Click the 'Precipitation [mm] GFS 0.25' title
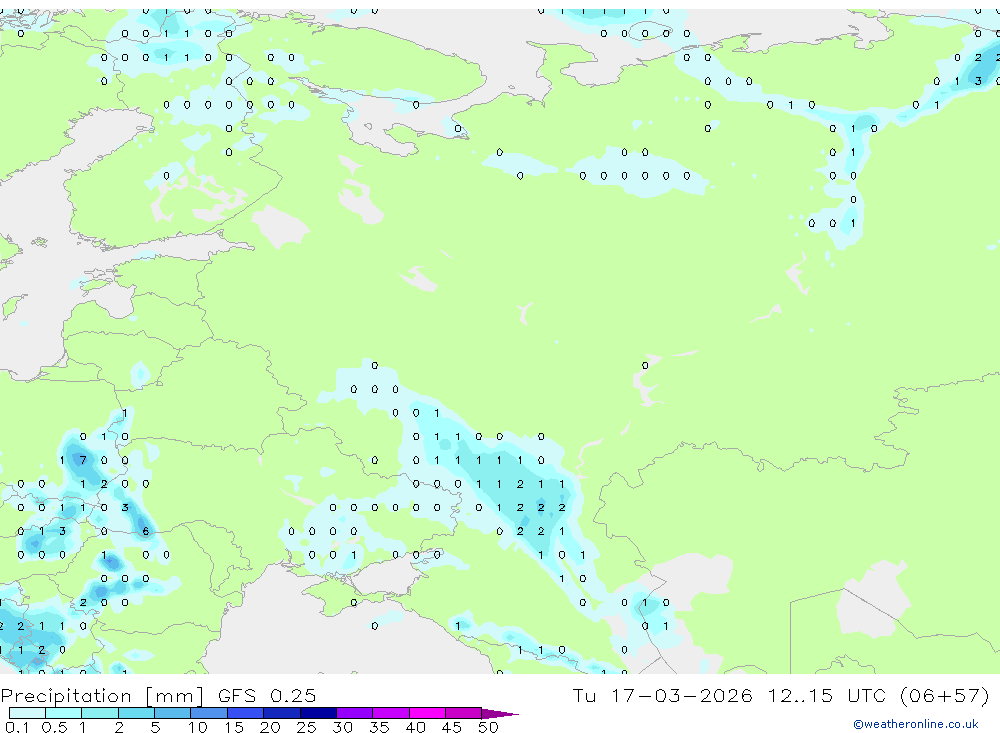 (158, 696)
